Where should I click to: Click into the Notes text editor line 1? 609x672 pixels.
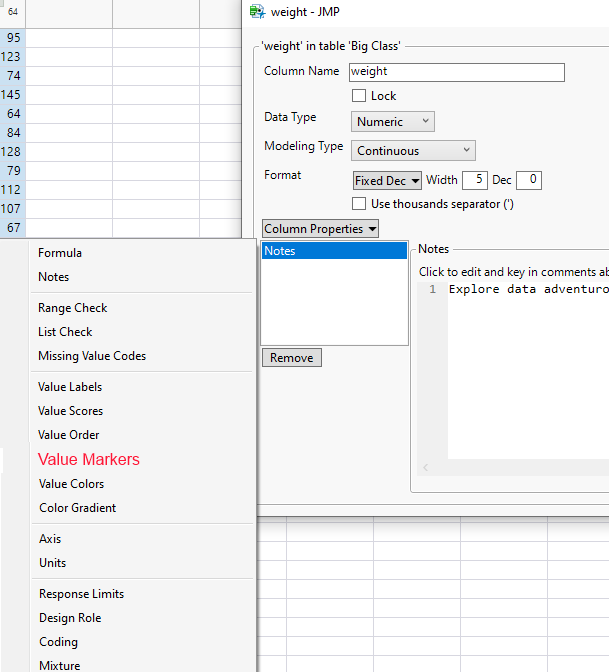tap(528, 289)
